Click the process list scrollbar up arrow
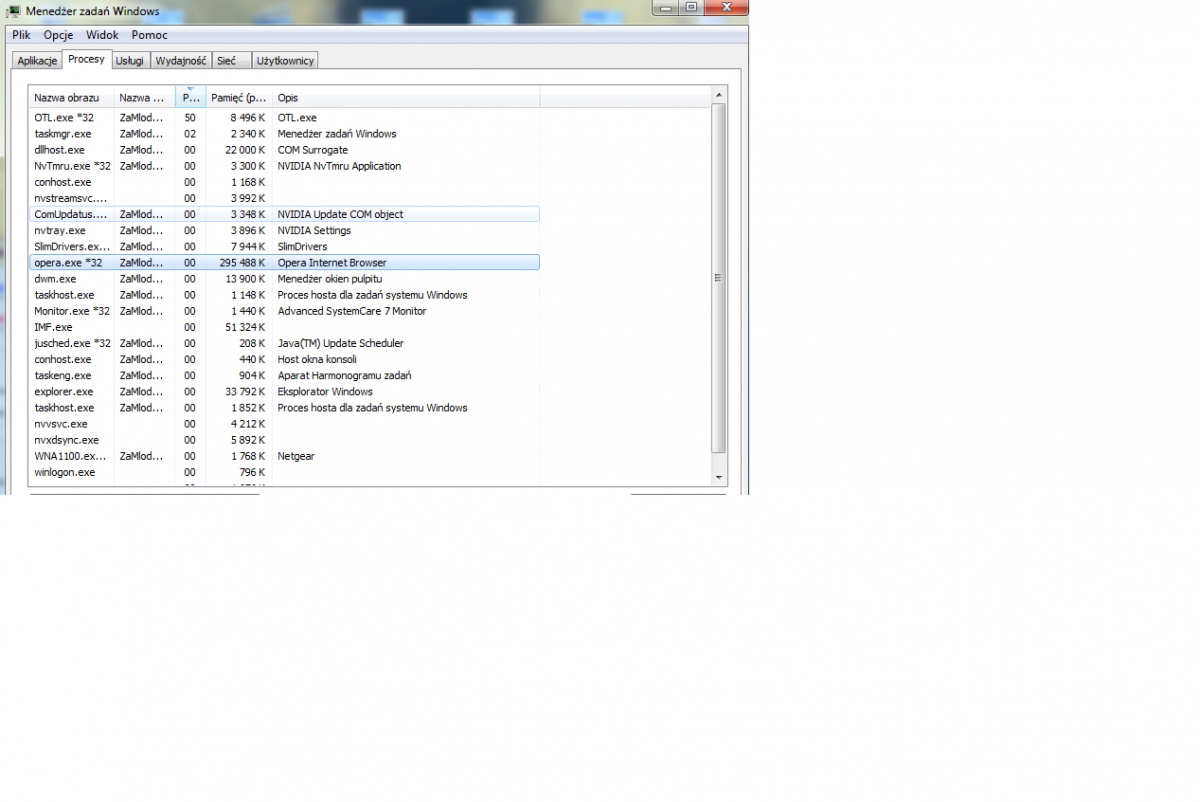The height and width of the screenshot is (802, 1200). click(719, 95)
